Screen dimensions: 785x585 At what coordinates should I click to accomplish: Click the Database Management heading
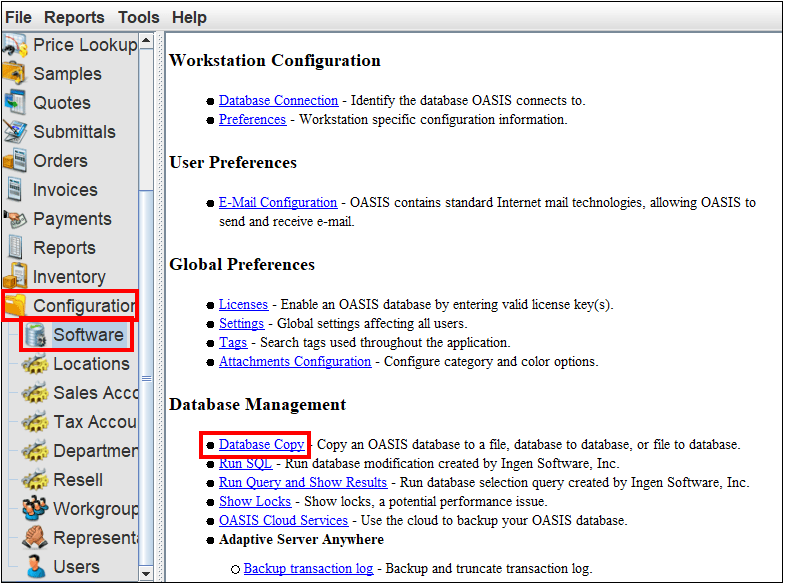click(x=257, y=405)
